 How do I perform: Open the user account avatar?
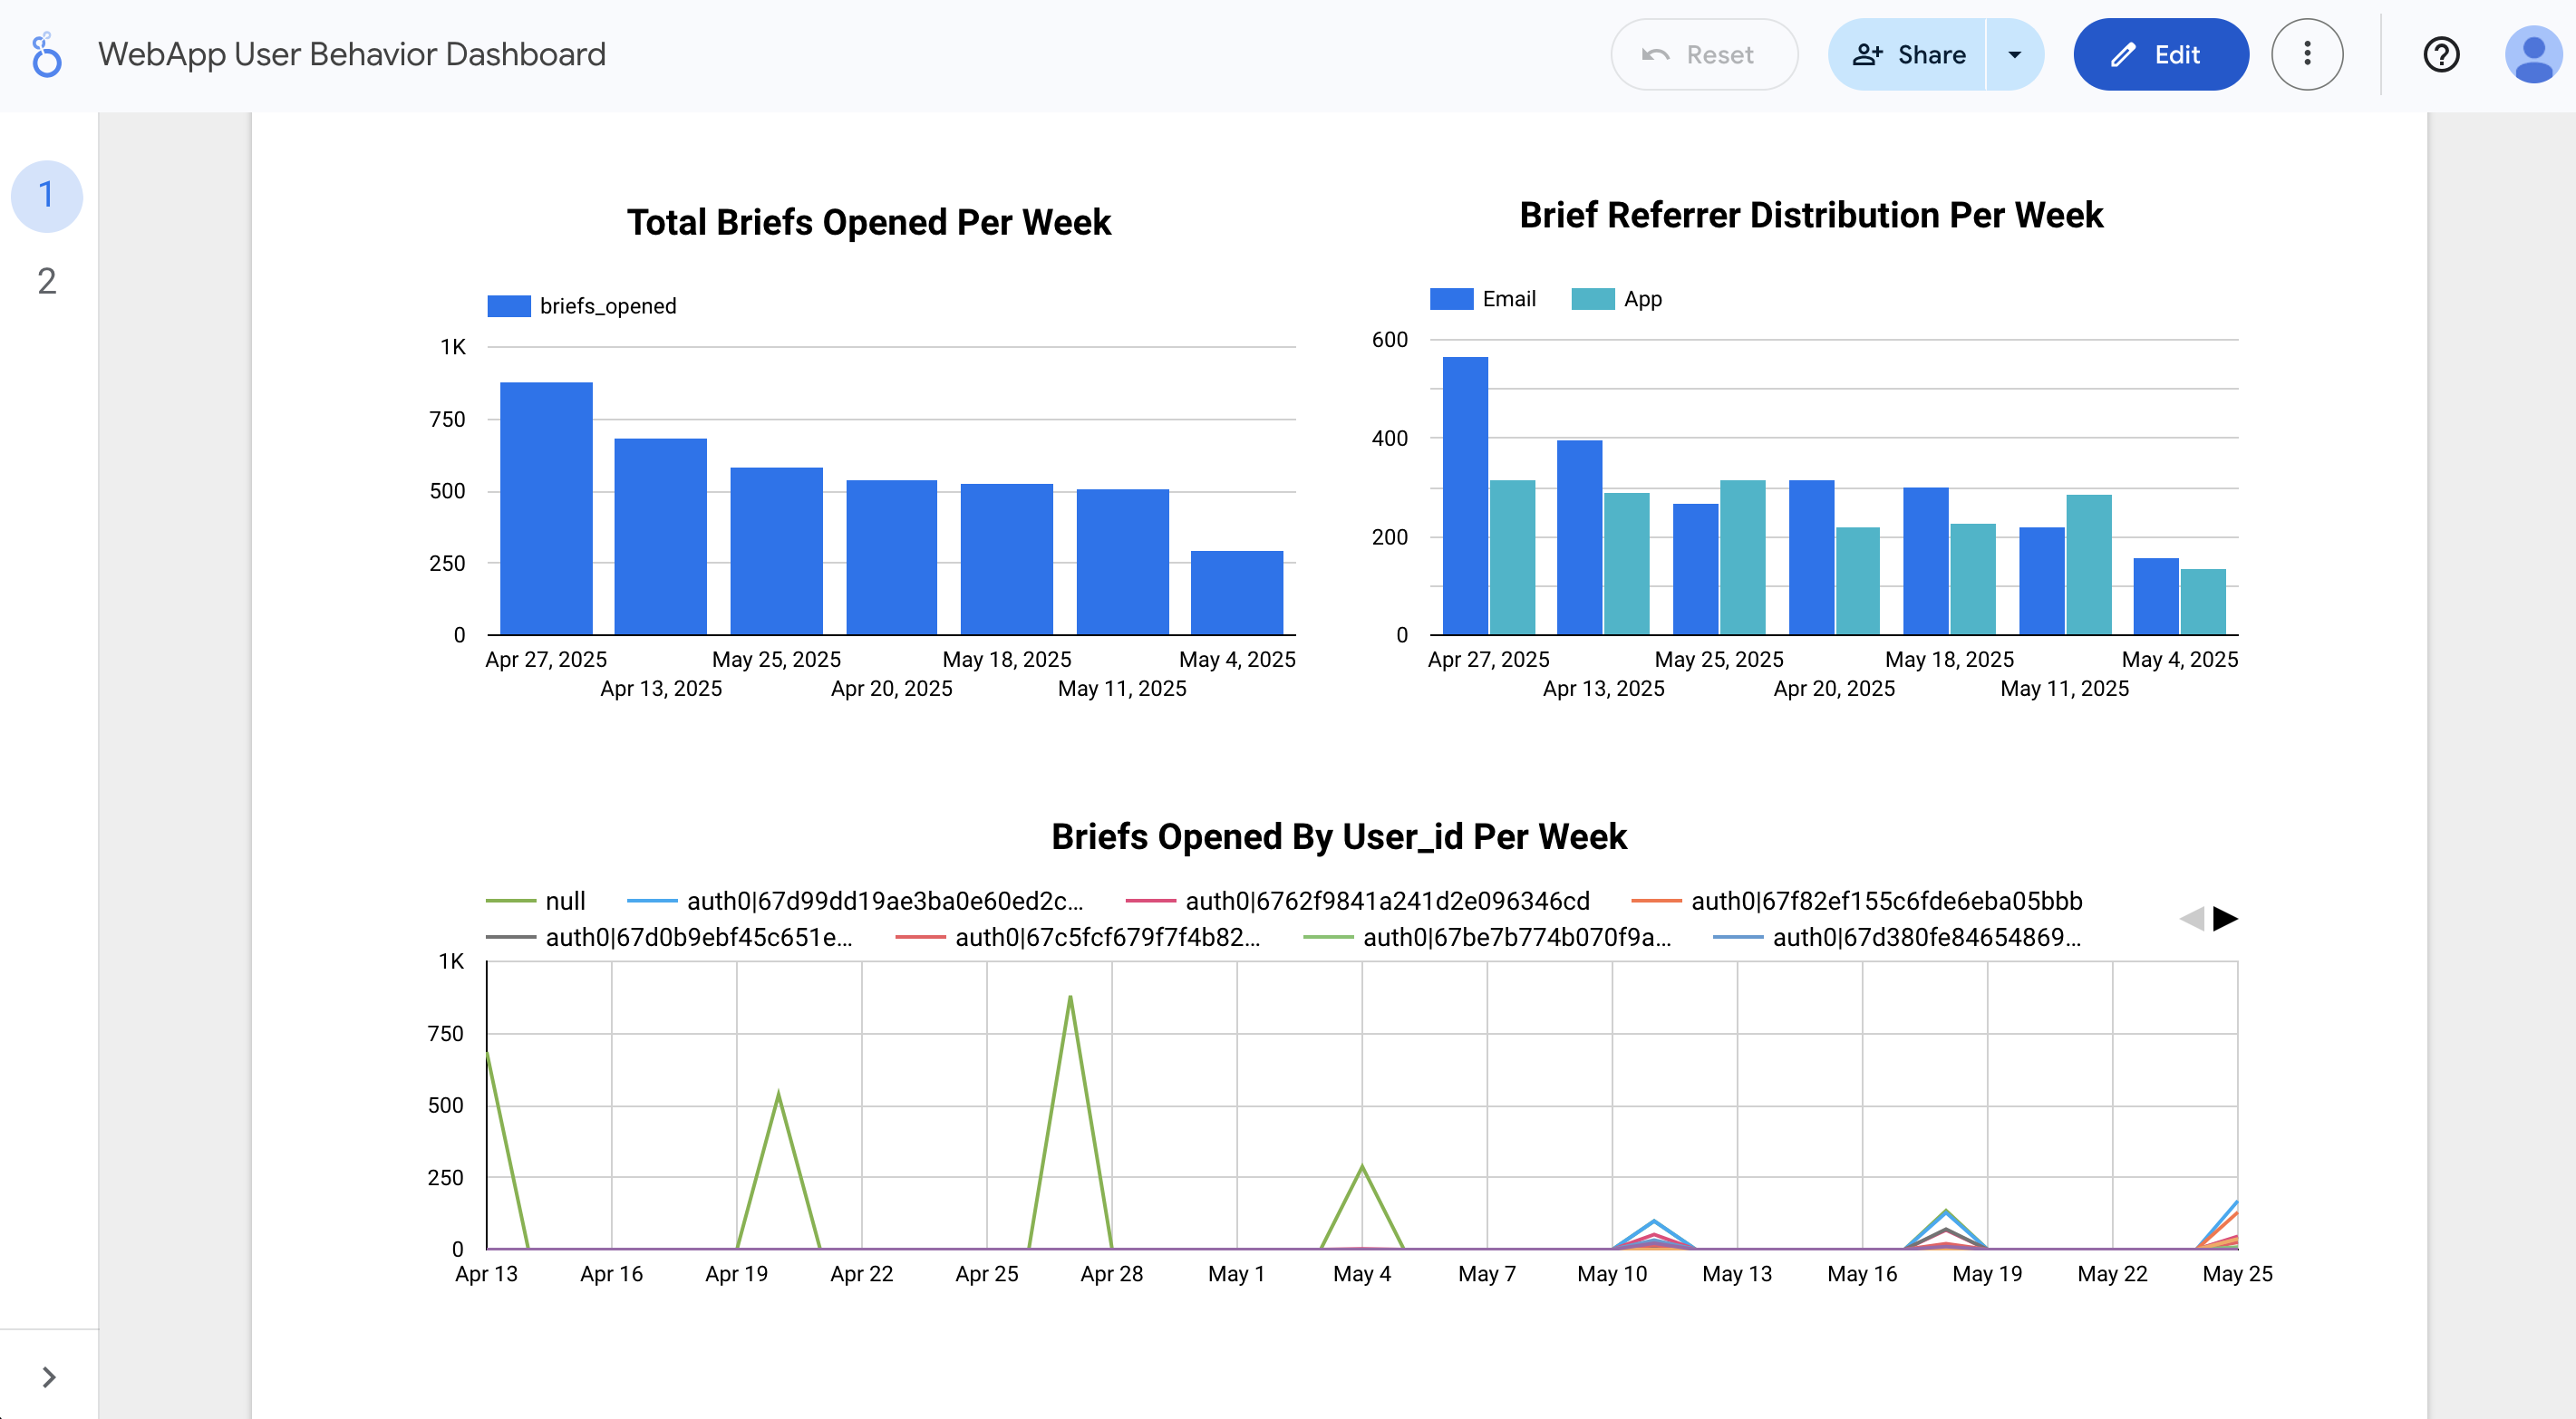tap(2533, 55)
